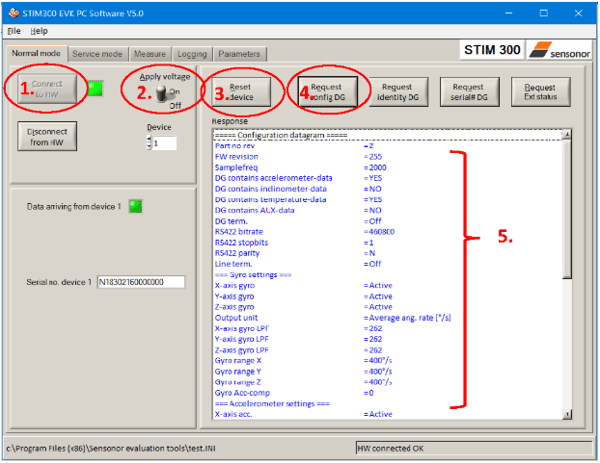
Task: Click the Serial no. device 1 field
Action: click(x=141, y=282)
